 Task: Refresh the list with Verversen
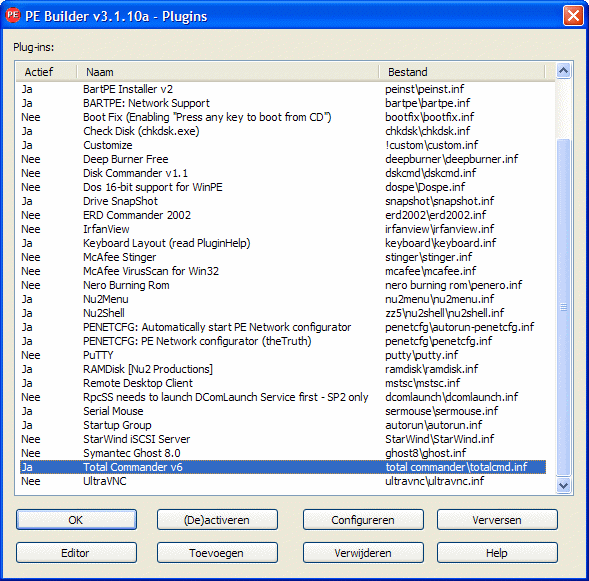pyautogui.click(x=497, y=520)
